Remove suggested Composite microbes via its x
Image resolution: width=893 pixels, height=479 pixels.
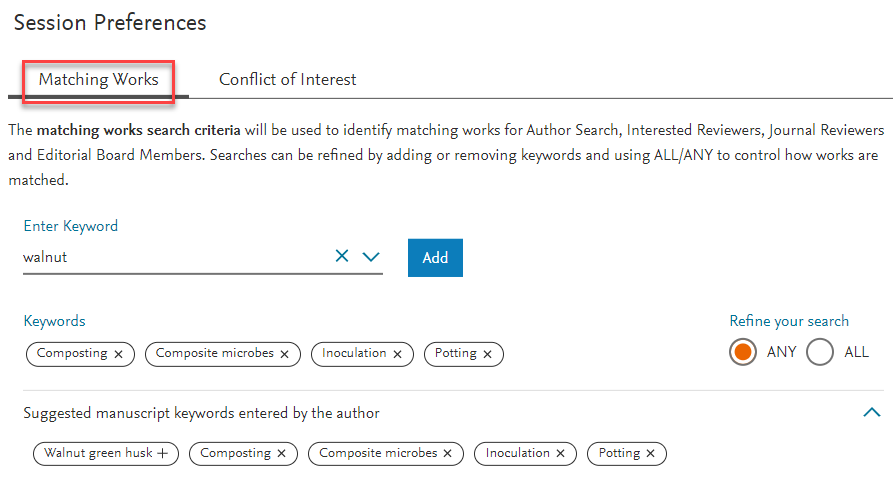click(448, 453)
